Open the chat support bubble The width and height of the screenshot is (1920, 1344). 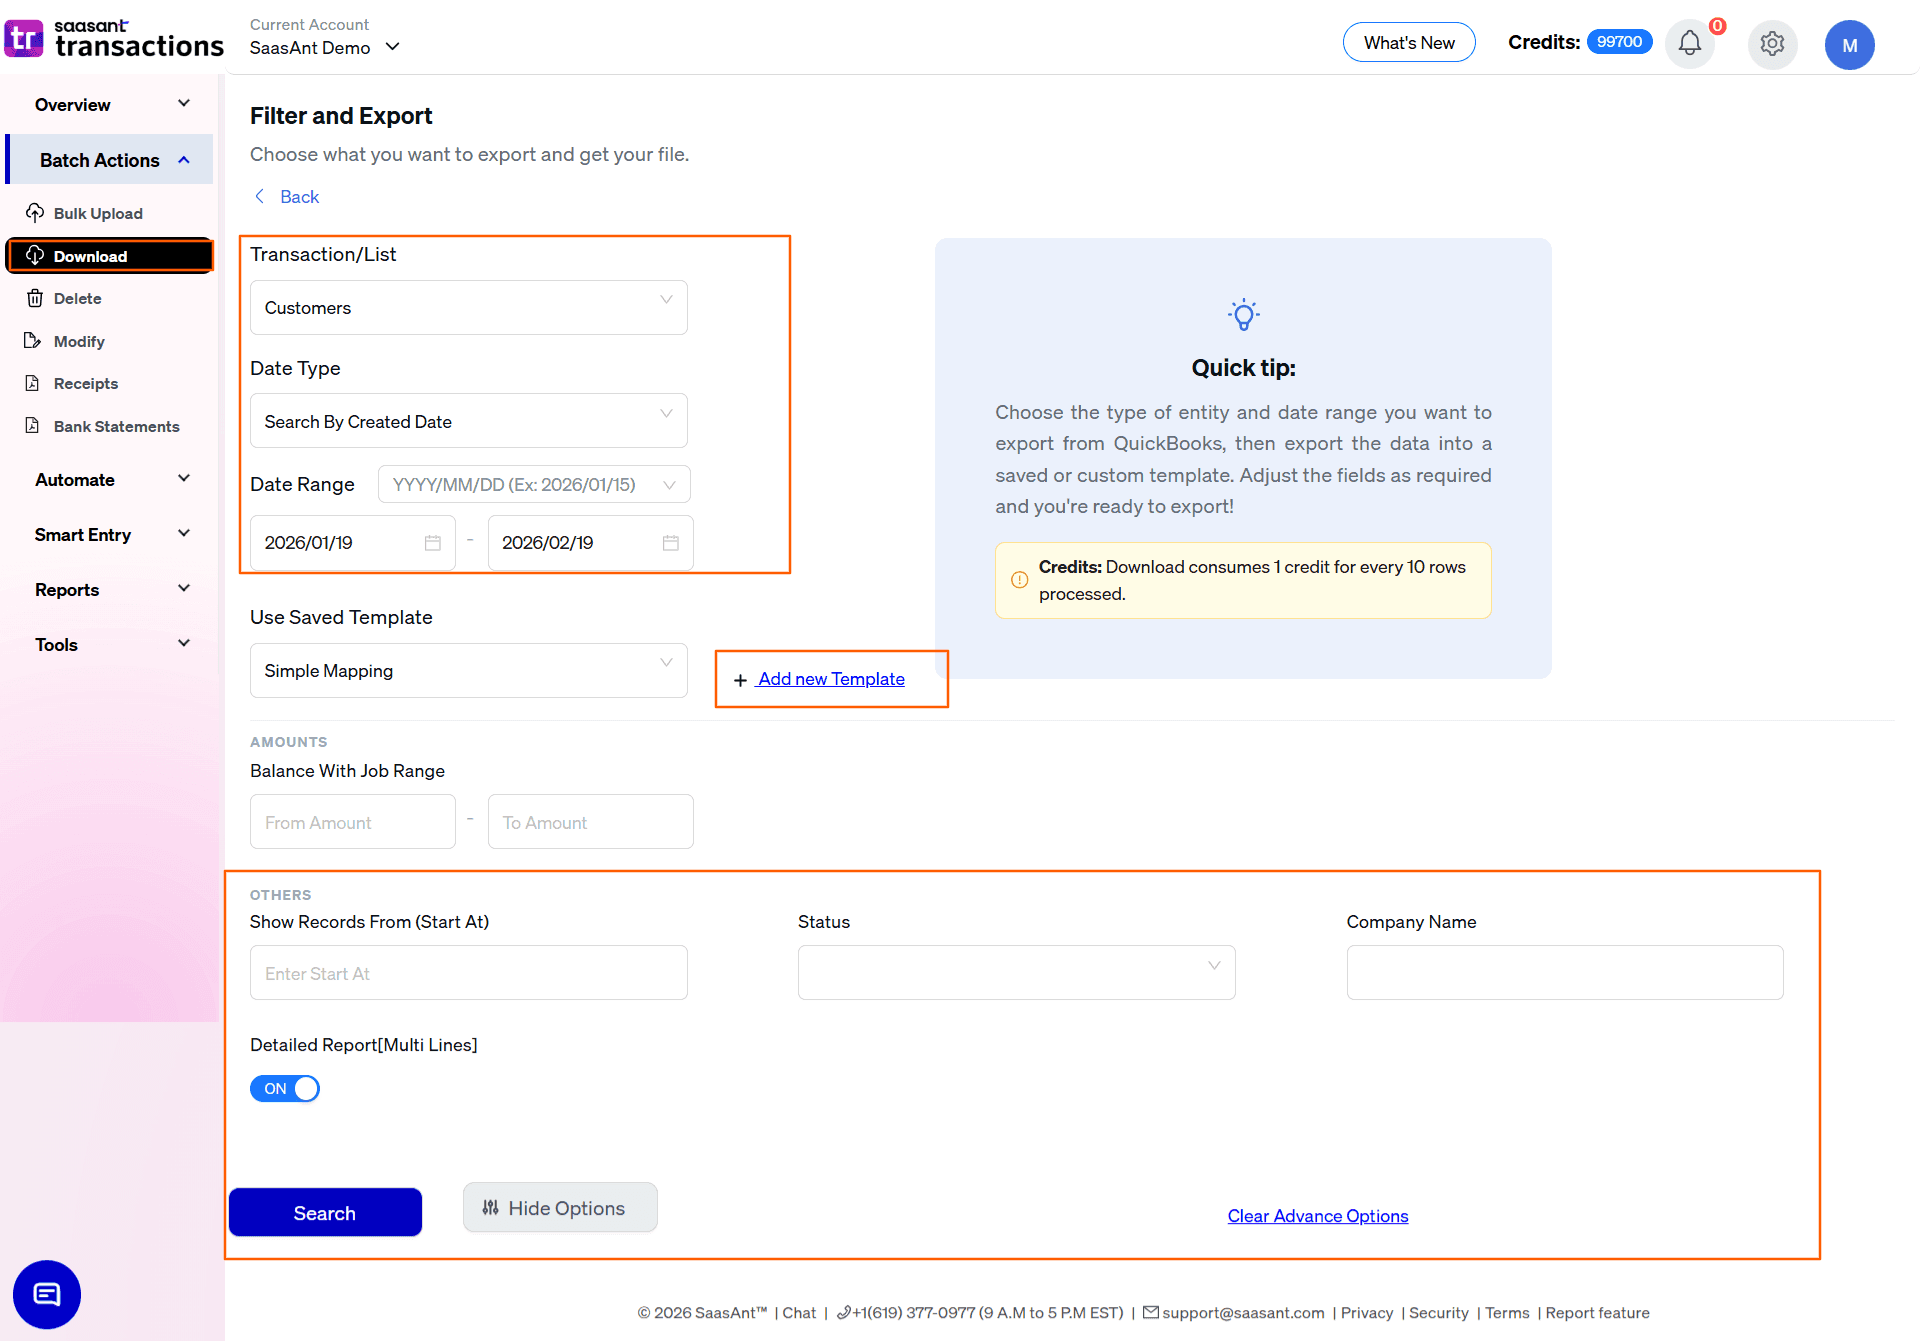click(46, 1294)
